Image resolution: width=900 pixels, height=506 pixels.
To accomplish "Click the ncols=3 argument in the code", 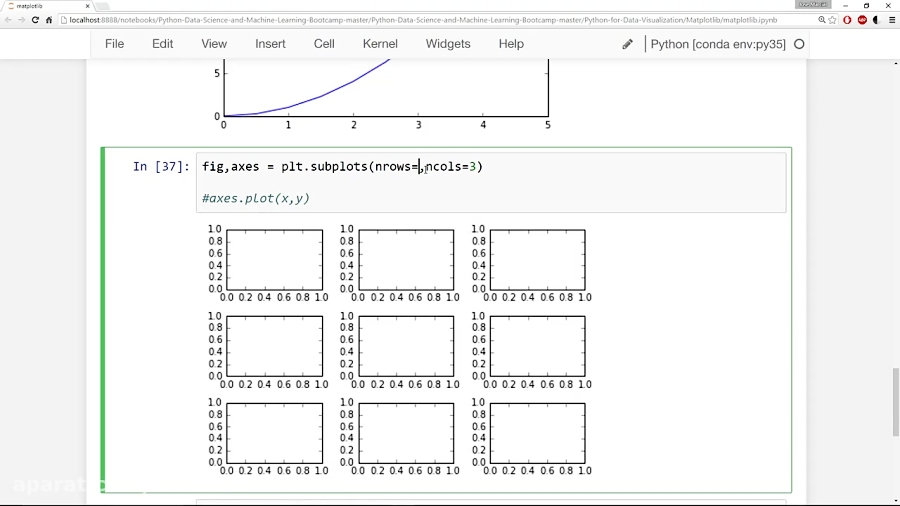I will tap(451, 166).
